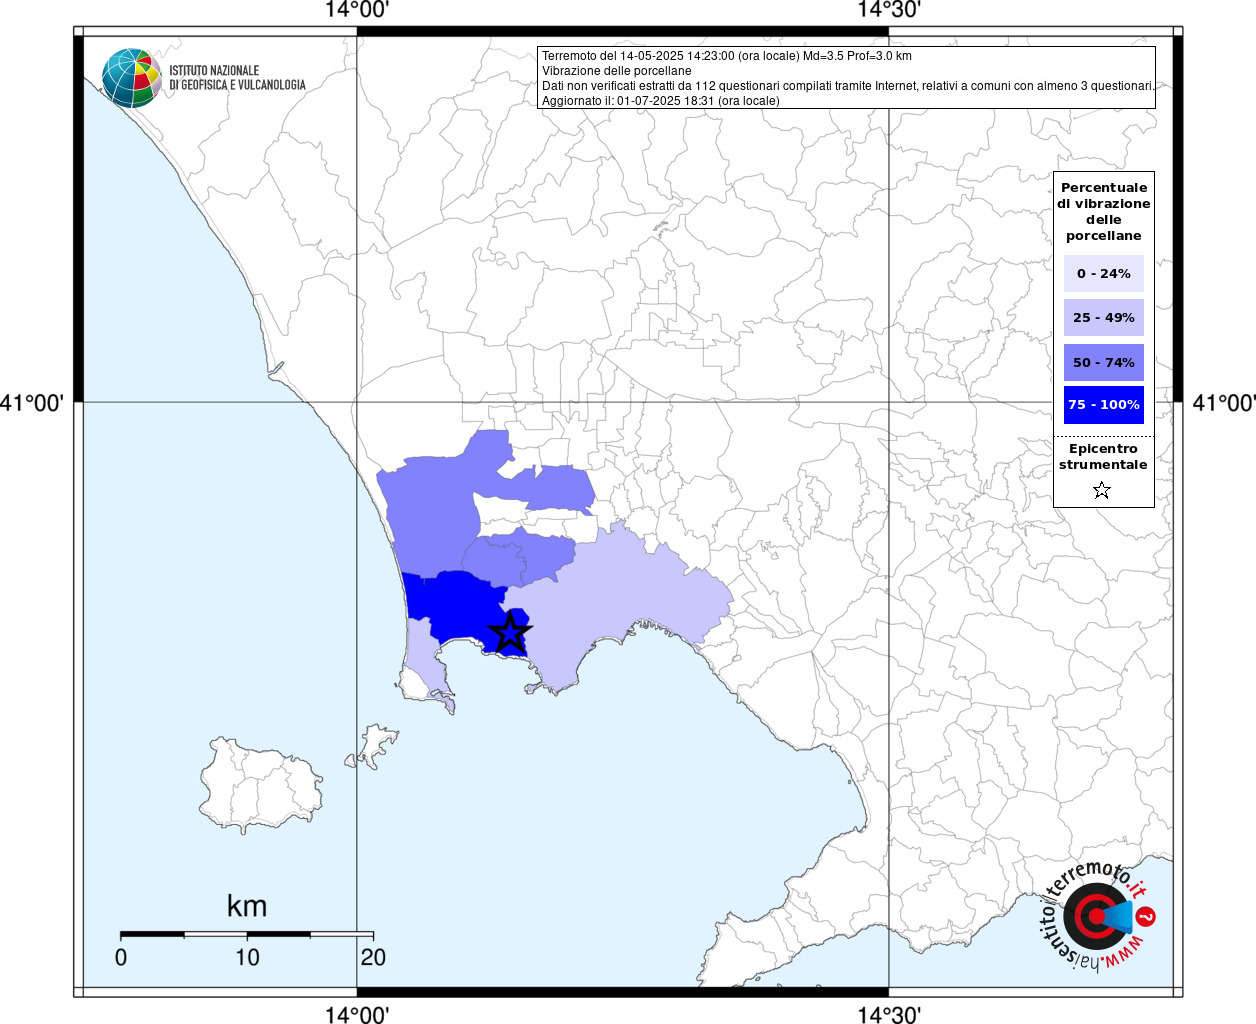Viewport: 1256px width, 1024px height.
Task: Click the legend title 'Percentuale di vibrazione delle porcellane'
Action: coord(1104,211)
